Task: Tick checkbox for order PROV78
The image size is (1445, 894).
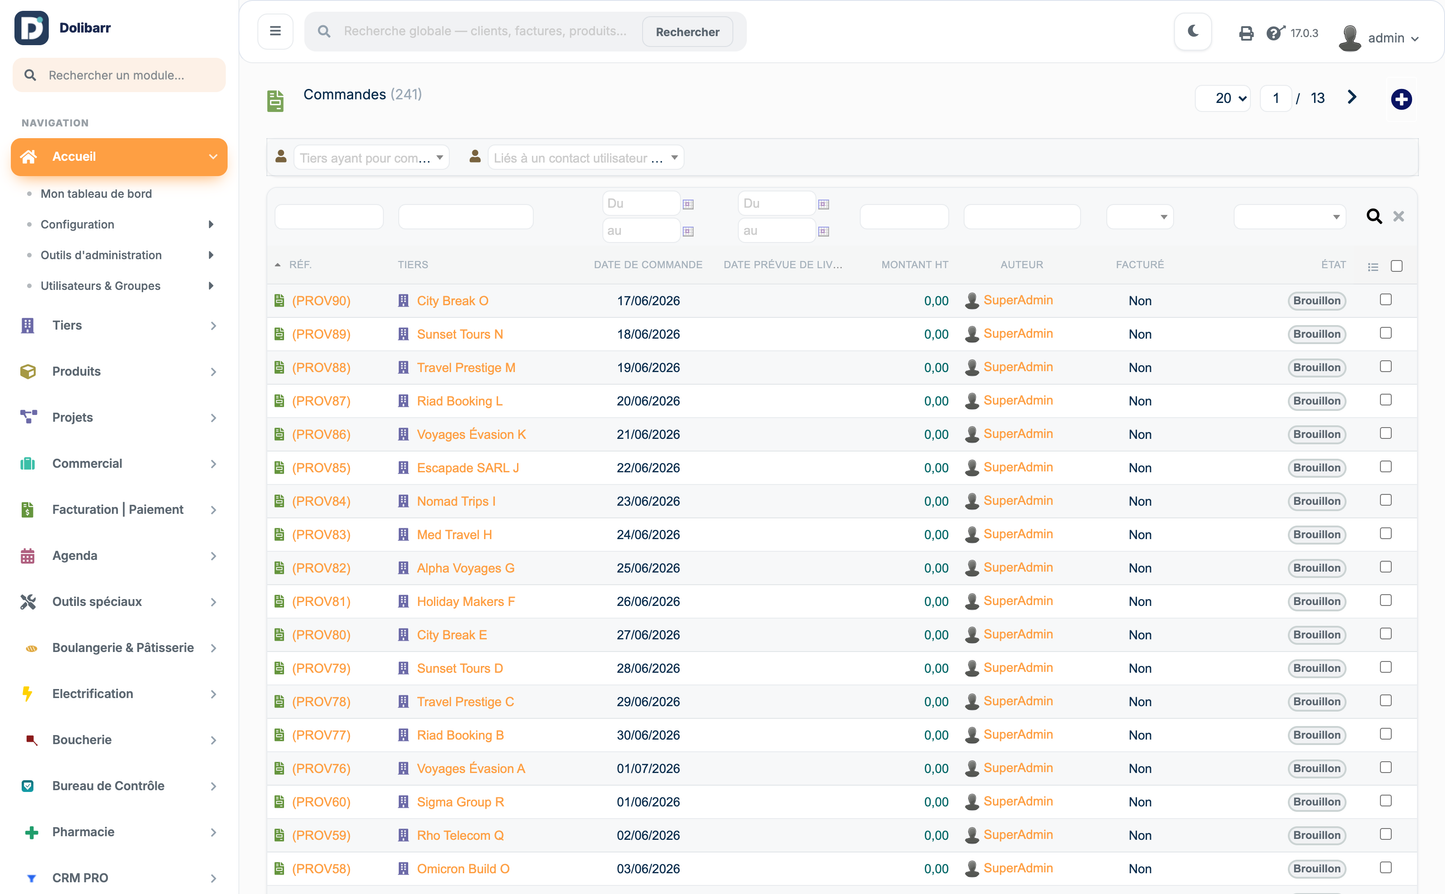Action: (1386, 701)
